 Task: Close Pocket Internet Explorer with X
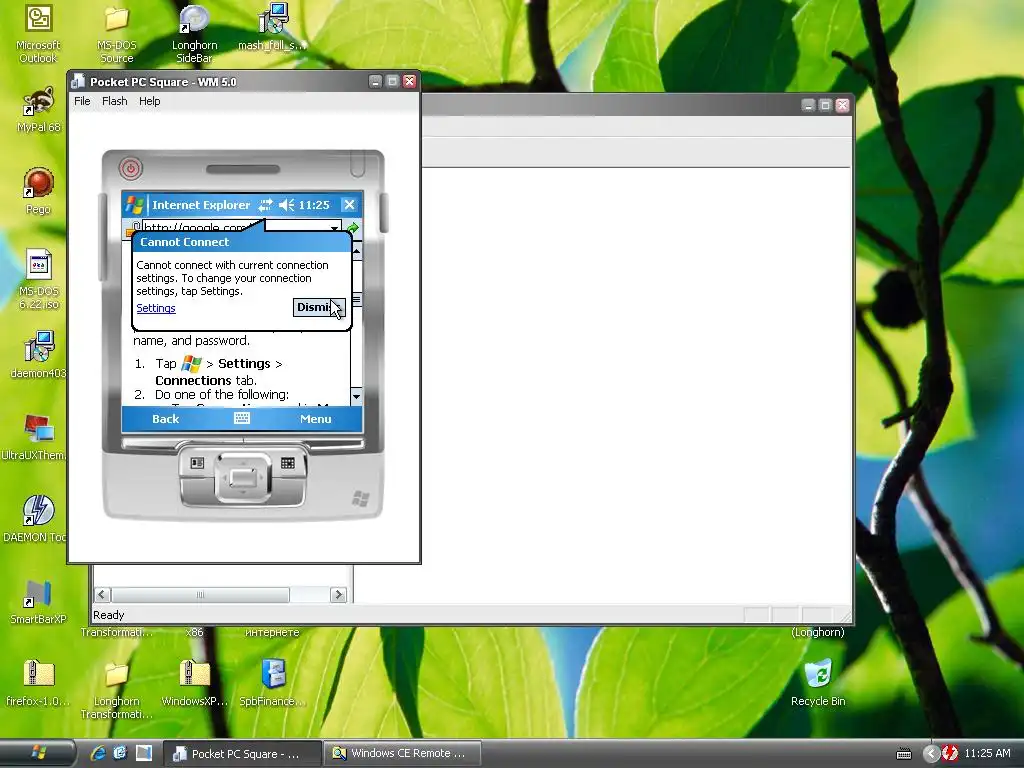[349, 205]
